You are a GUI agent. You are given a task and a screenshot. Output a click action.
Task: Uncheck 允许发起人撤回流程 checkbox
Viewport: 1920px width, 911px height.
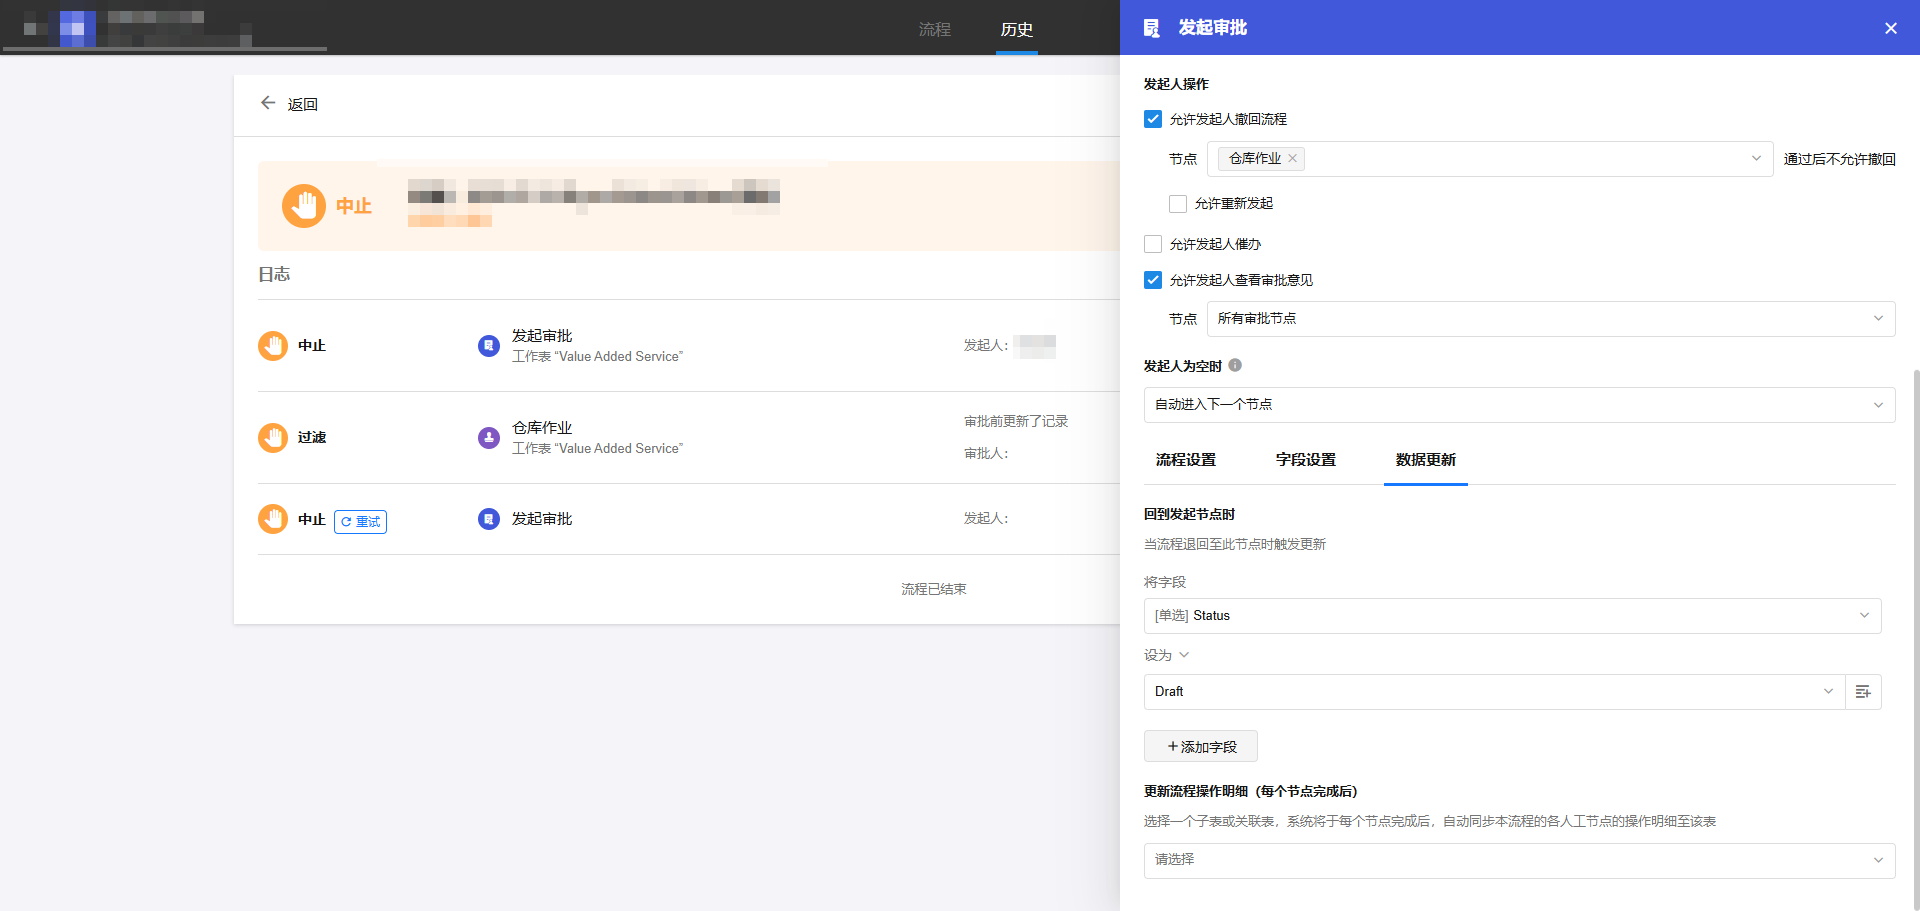tap(1153, 119)
